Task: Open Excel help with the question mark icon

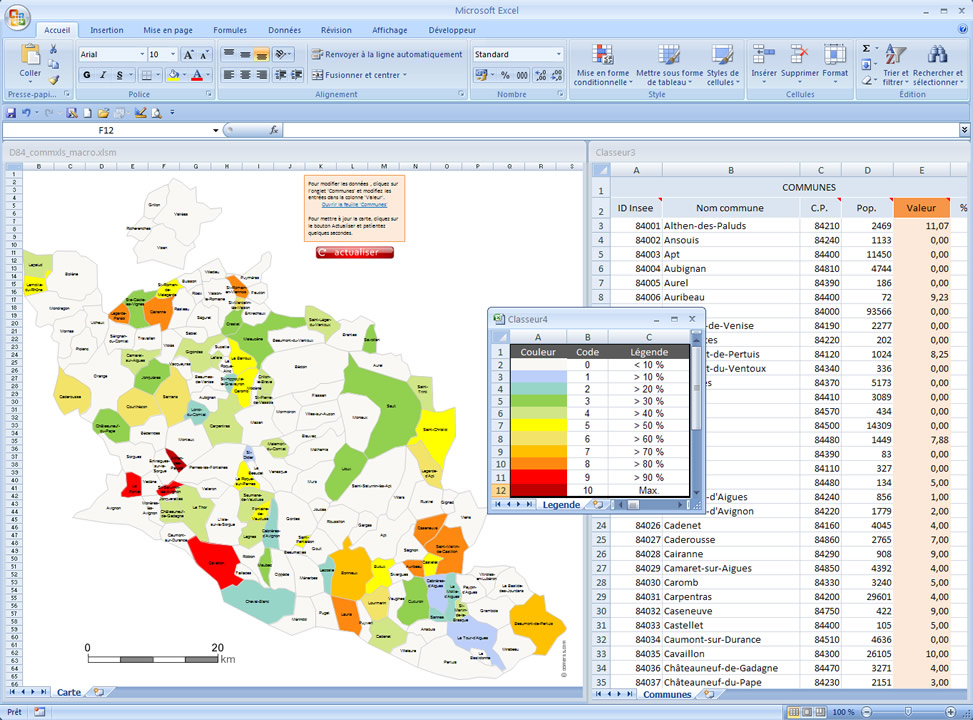Action: [962, 29]
